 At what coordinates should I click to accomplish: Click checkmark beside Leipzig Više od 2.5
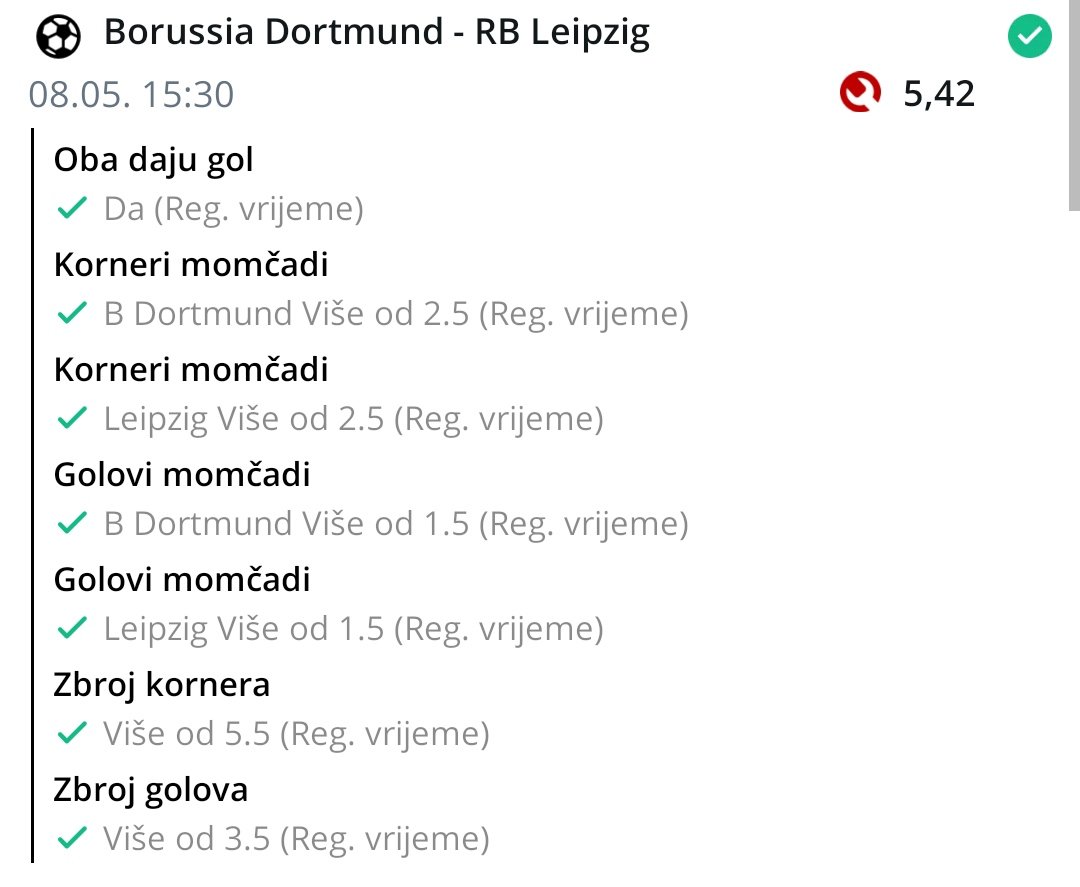[x=71, y=419]
